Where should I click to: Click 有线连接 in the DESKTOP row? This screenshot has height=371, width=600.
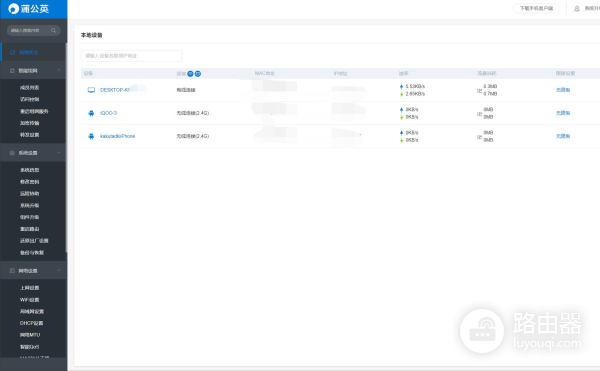186,90
